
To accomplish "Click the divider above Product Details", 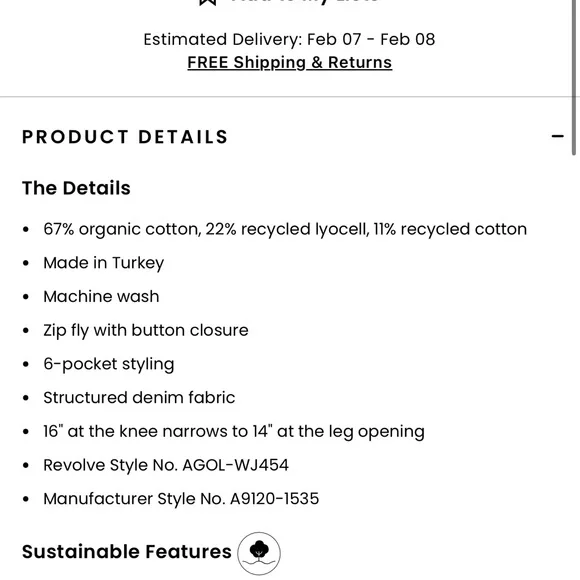I will click(285, 97).
